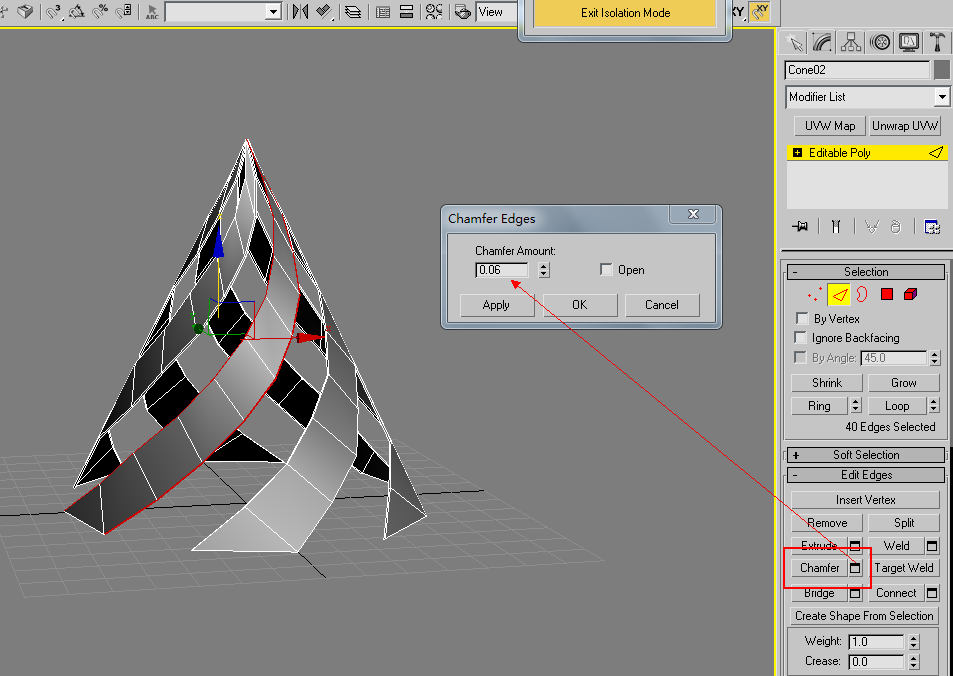Enable Ignore Backfacing option

[801, 338]
